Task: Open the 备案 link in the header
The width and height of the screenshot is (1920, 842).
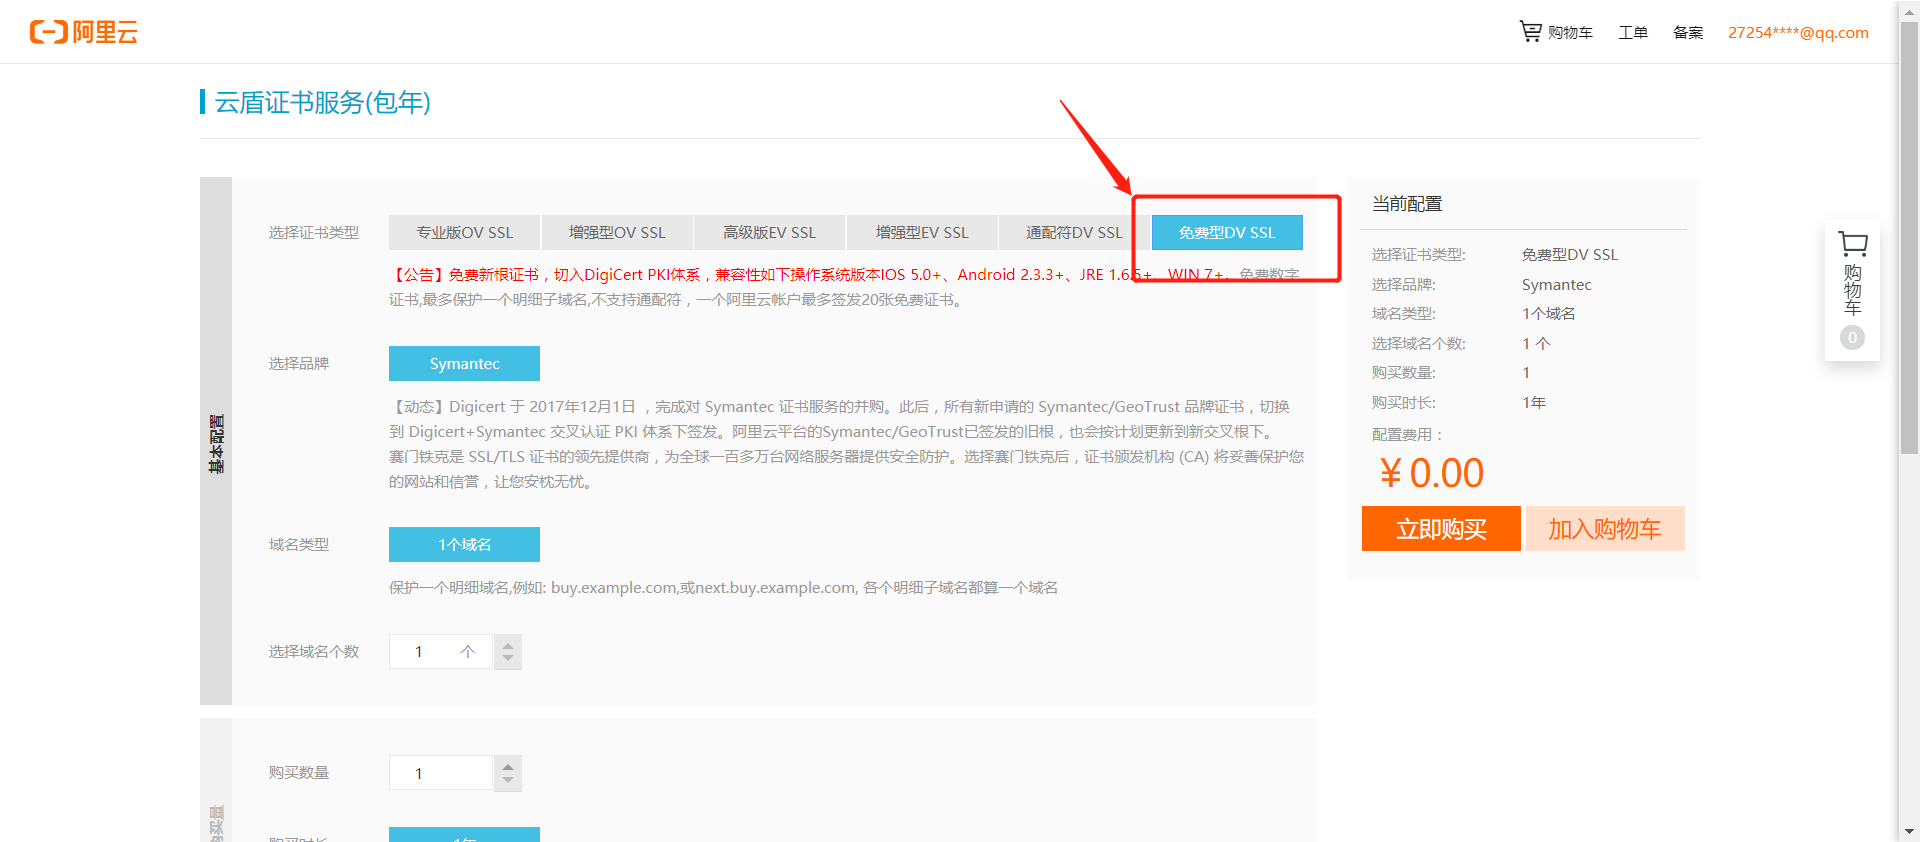Action: (1688, 32)
